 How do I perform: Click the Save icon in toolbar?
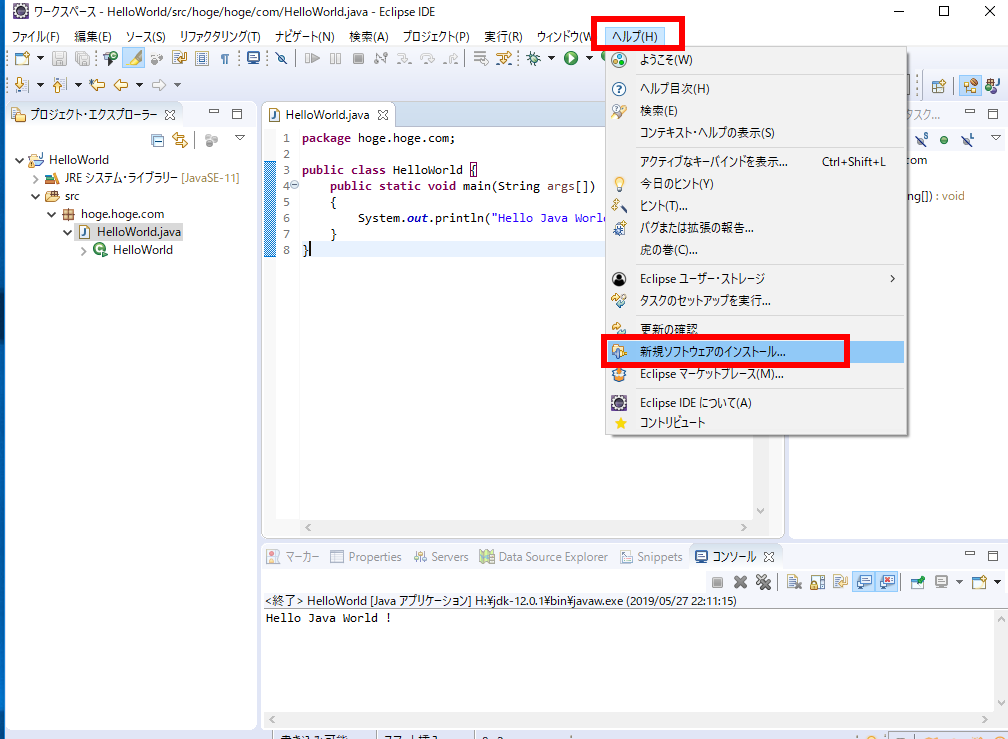[x=59, y=58]
